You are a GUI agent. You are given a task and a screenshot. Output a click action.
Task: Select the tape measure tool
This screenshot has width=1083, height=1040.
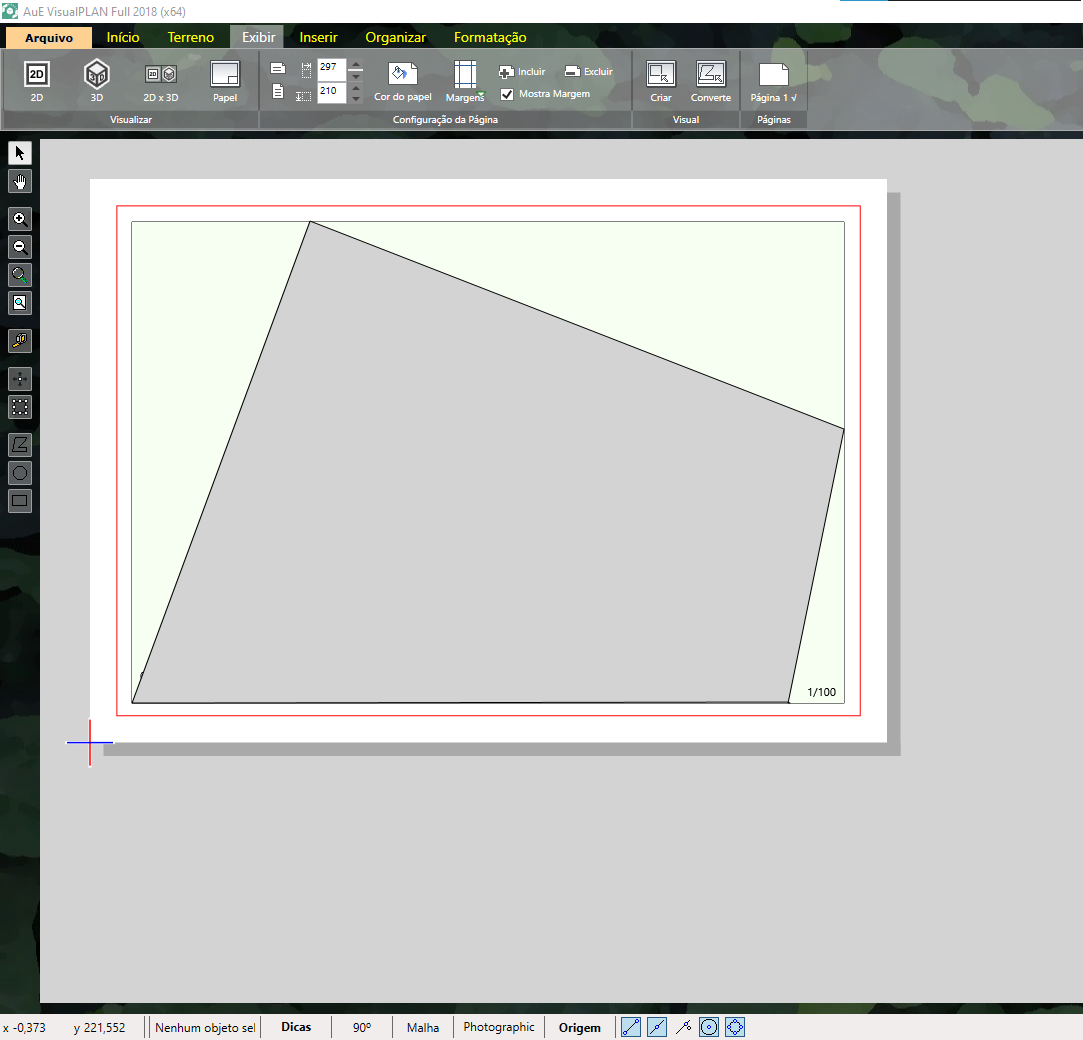[20, 341]
